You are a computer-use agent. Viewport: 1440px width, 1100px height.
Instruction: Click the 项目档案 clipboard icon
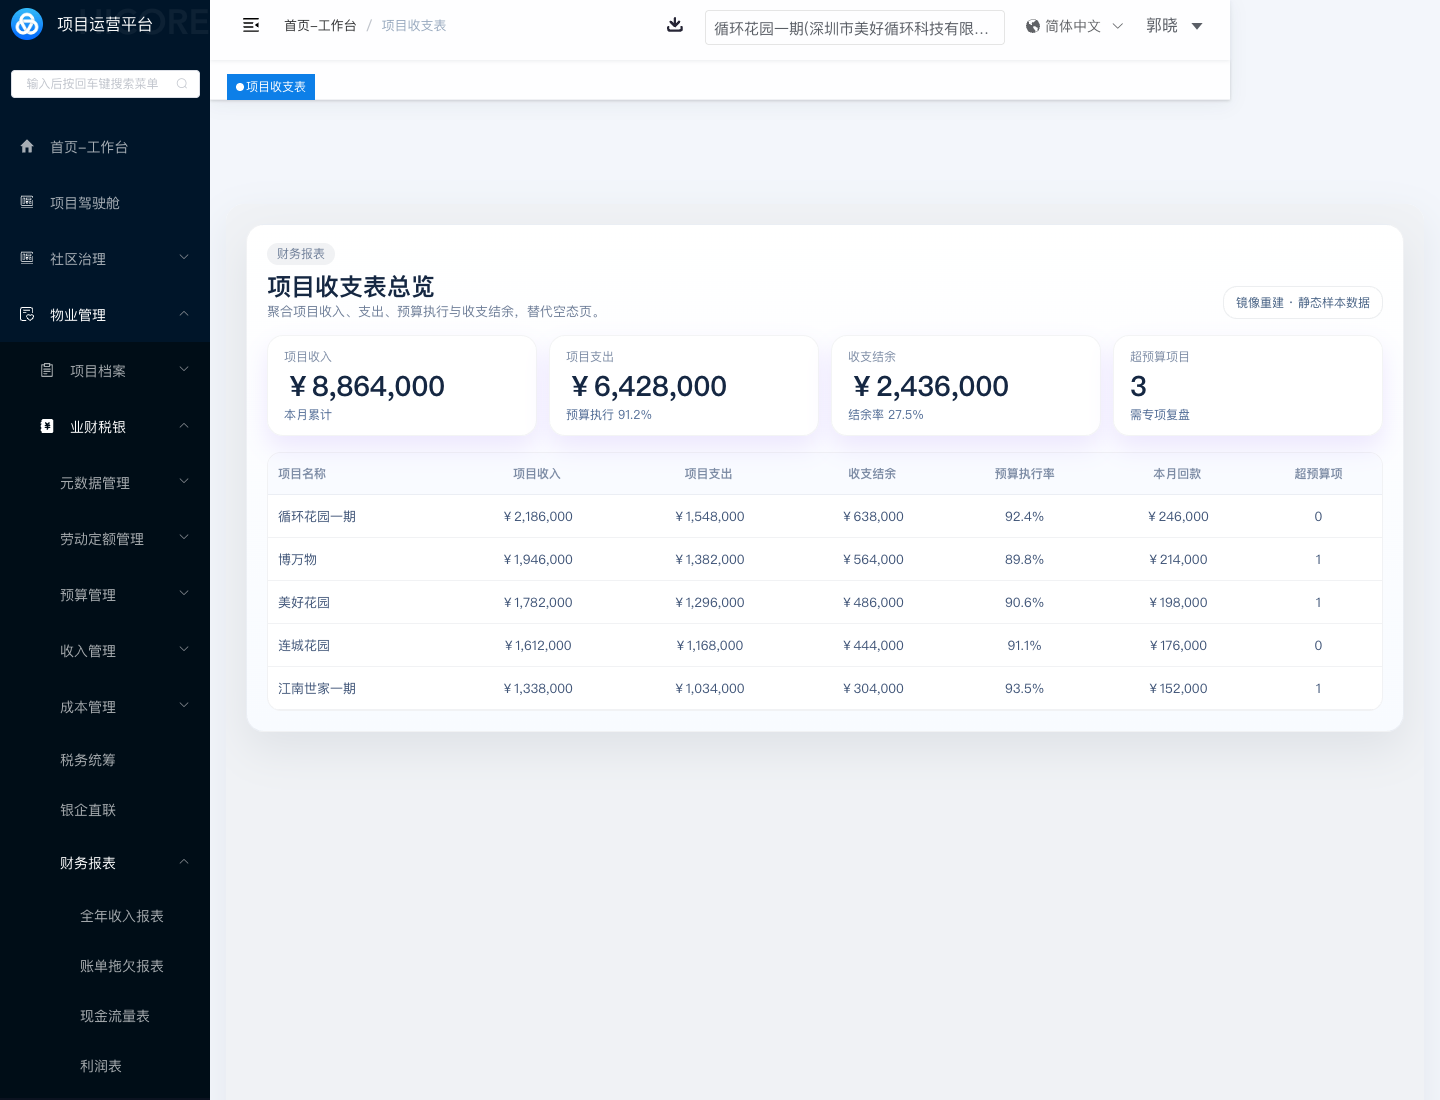(x=47, y=371)
